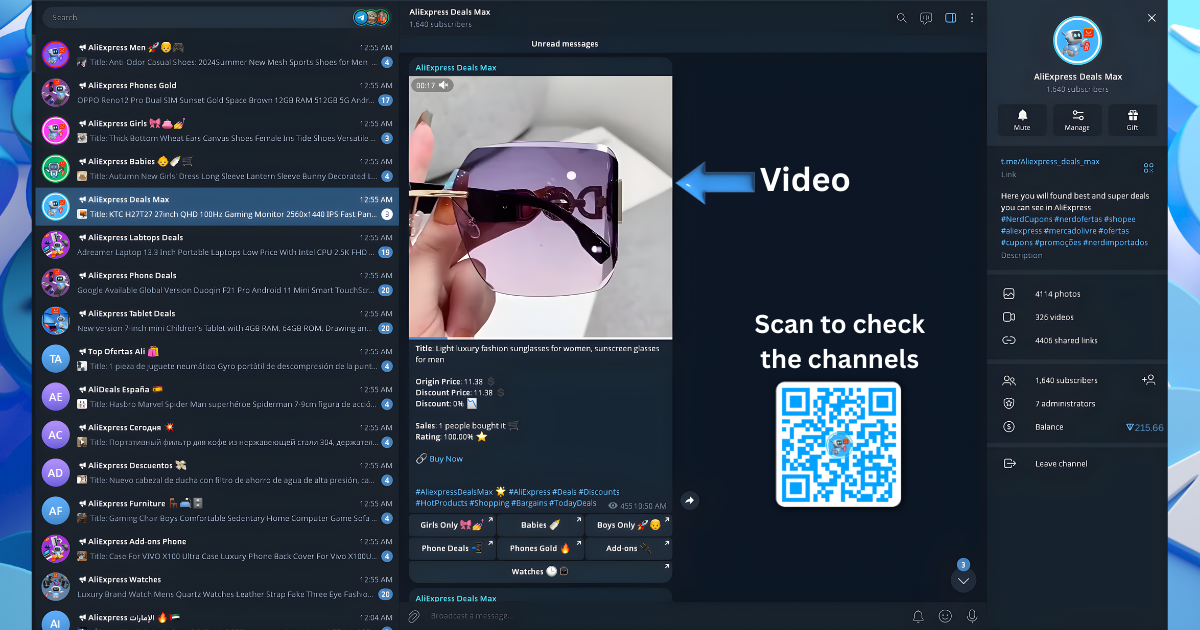Open the AliExpress Watches chat
Image resolution: width=1200 pixels, height=630 pixels.
tap(217, 586)
